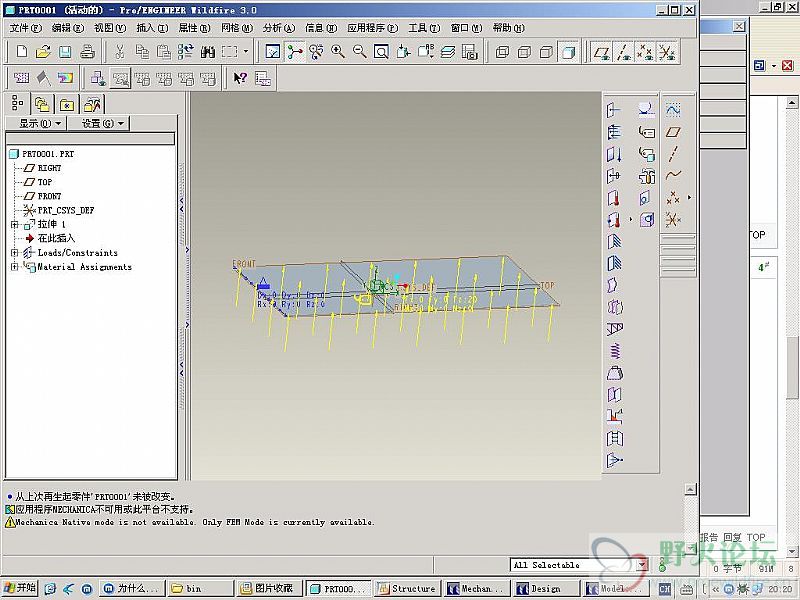Select the datum curve wavy line tool
800x600 pixels.
point(673,176)
